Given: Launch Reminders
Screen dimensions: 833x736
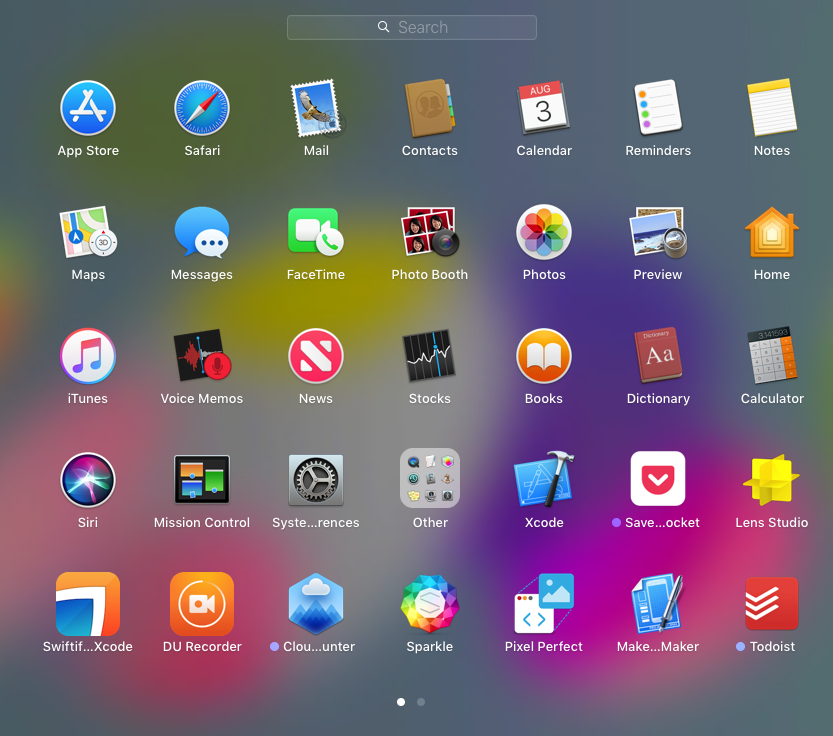Looking at the screenshot, I should [658, 108].
